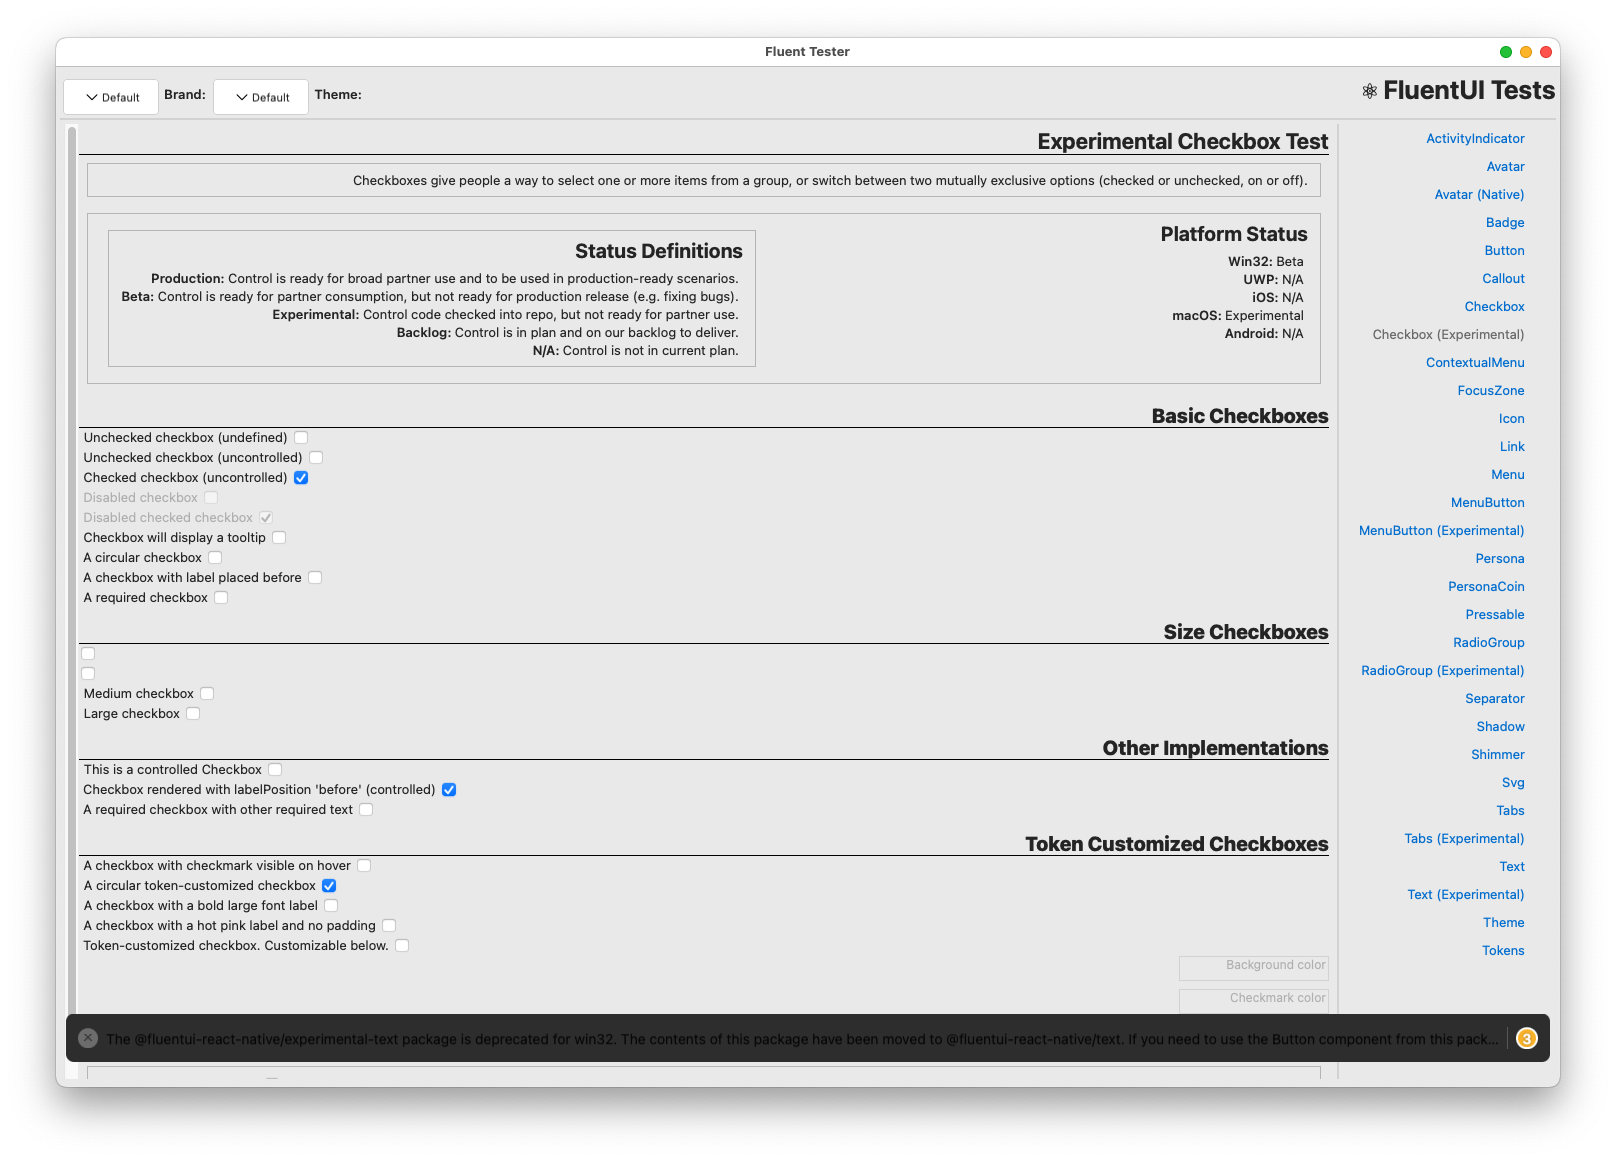Toggle the controlled Checkbox
Viewport: 1616px width, 1161px height.
coord(275,769)
